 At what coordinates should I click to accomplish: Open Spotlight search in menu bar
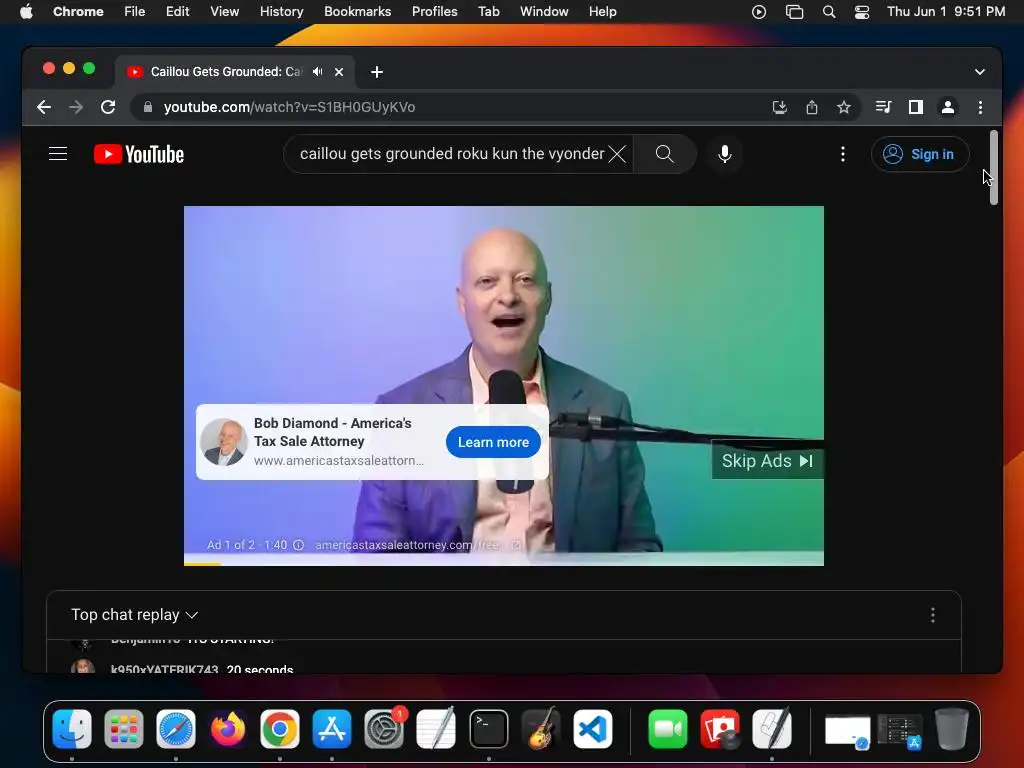point(829,12)
